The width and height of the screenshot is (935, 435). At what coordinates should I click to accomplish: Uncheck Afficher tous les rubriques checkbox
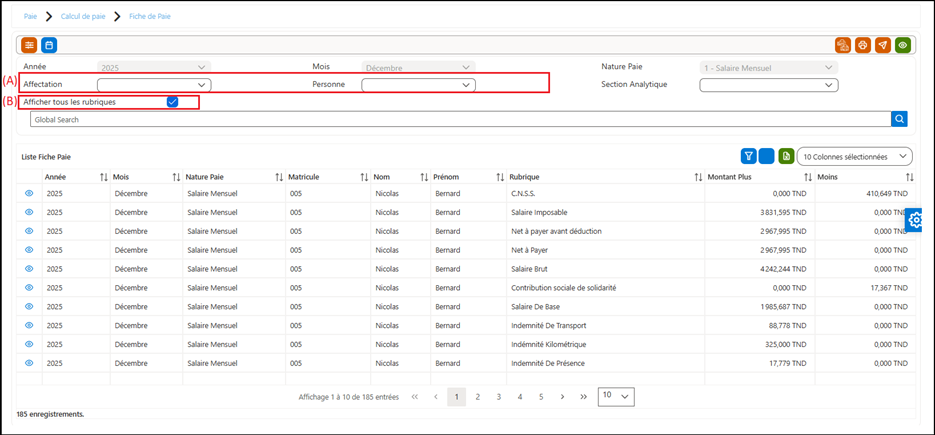click(x=173, y=102)
